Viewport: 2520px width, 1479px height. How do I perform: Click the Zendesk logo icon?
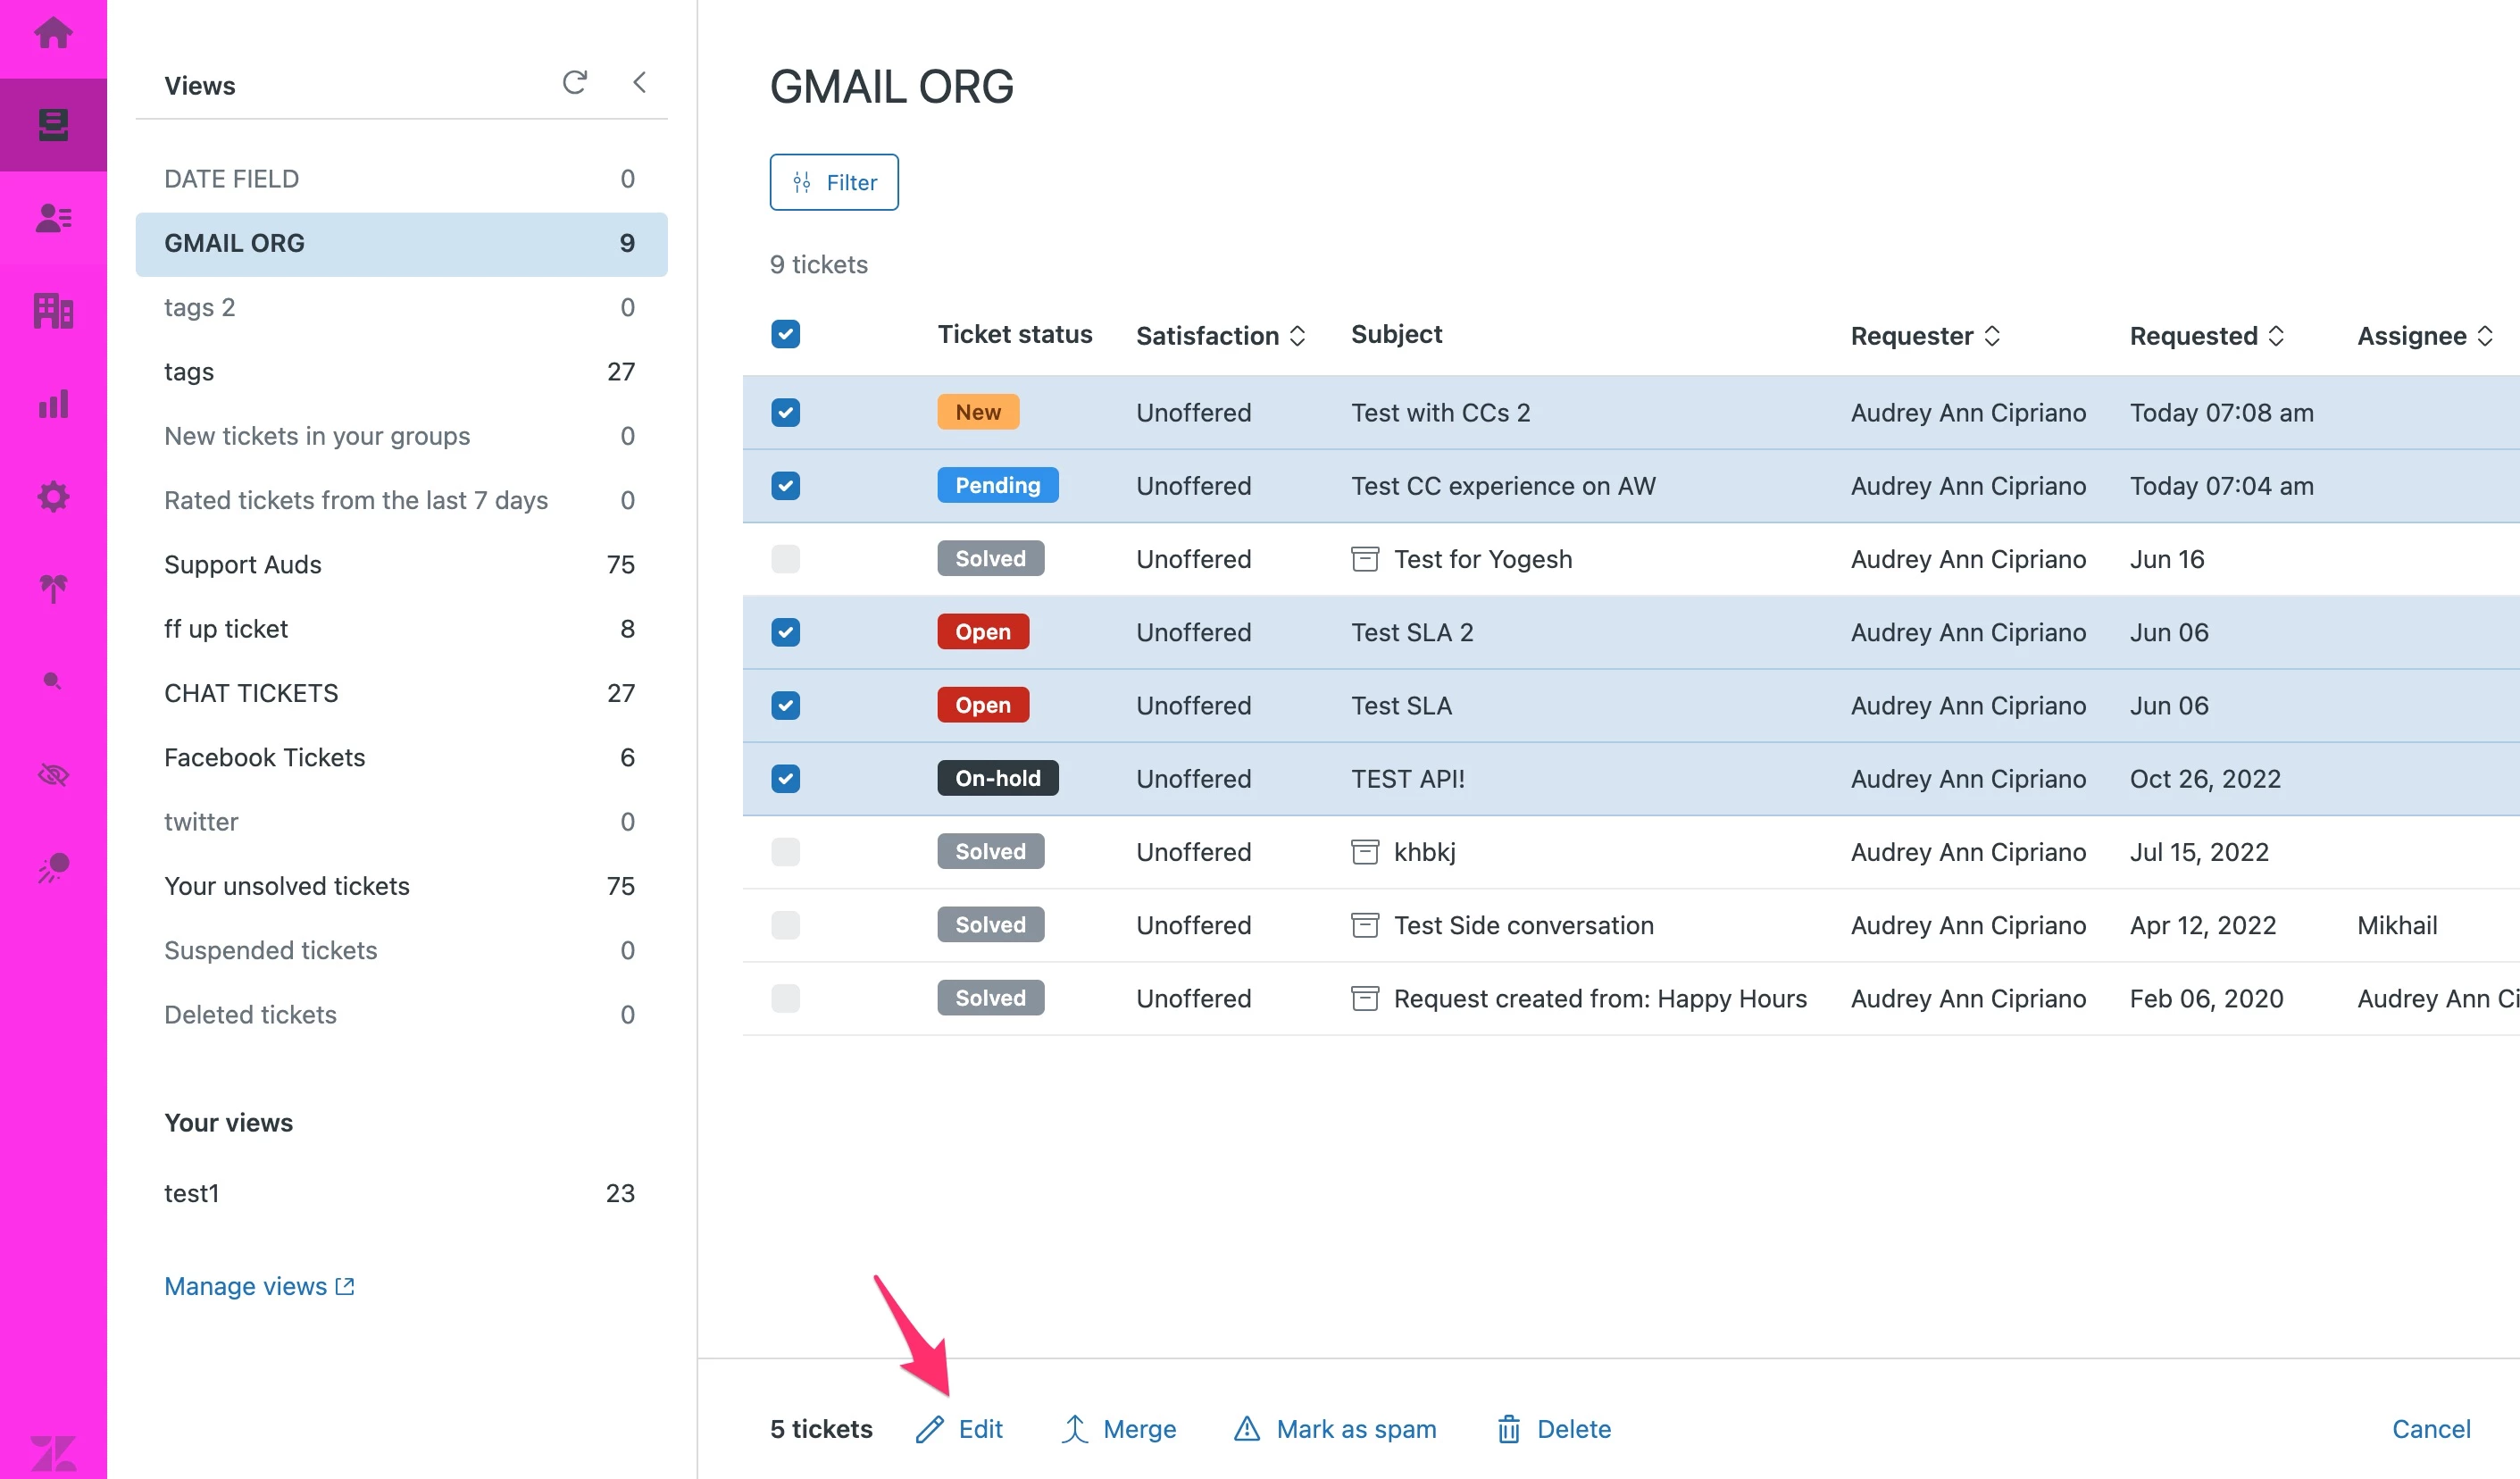click(53, 1451)
